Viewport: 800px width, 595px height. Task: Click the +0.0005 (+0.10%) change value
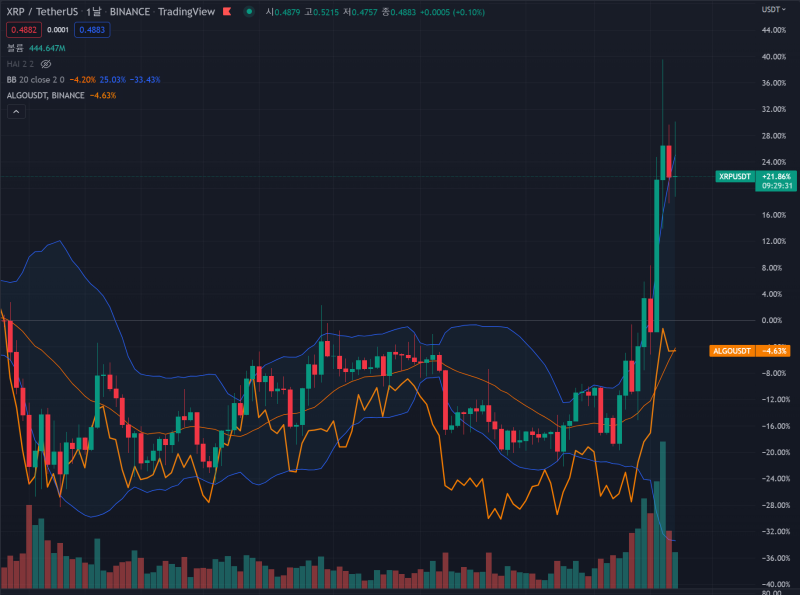click(452, 12)
